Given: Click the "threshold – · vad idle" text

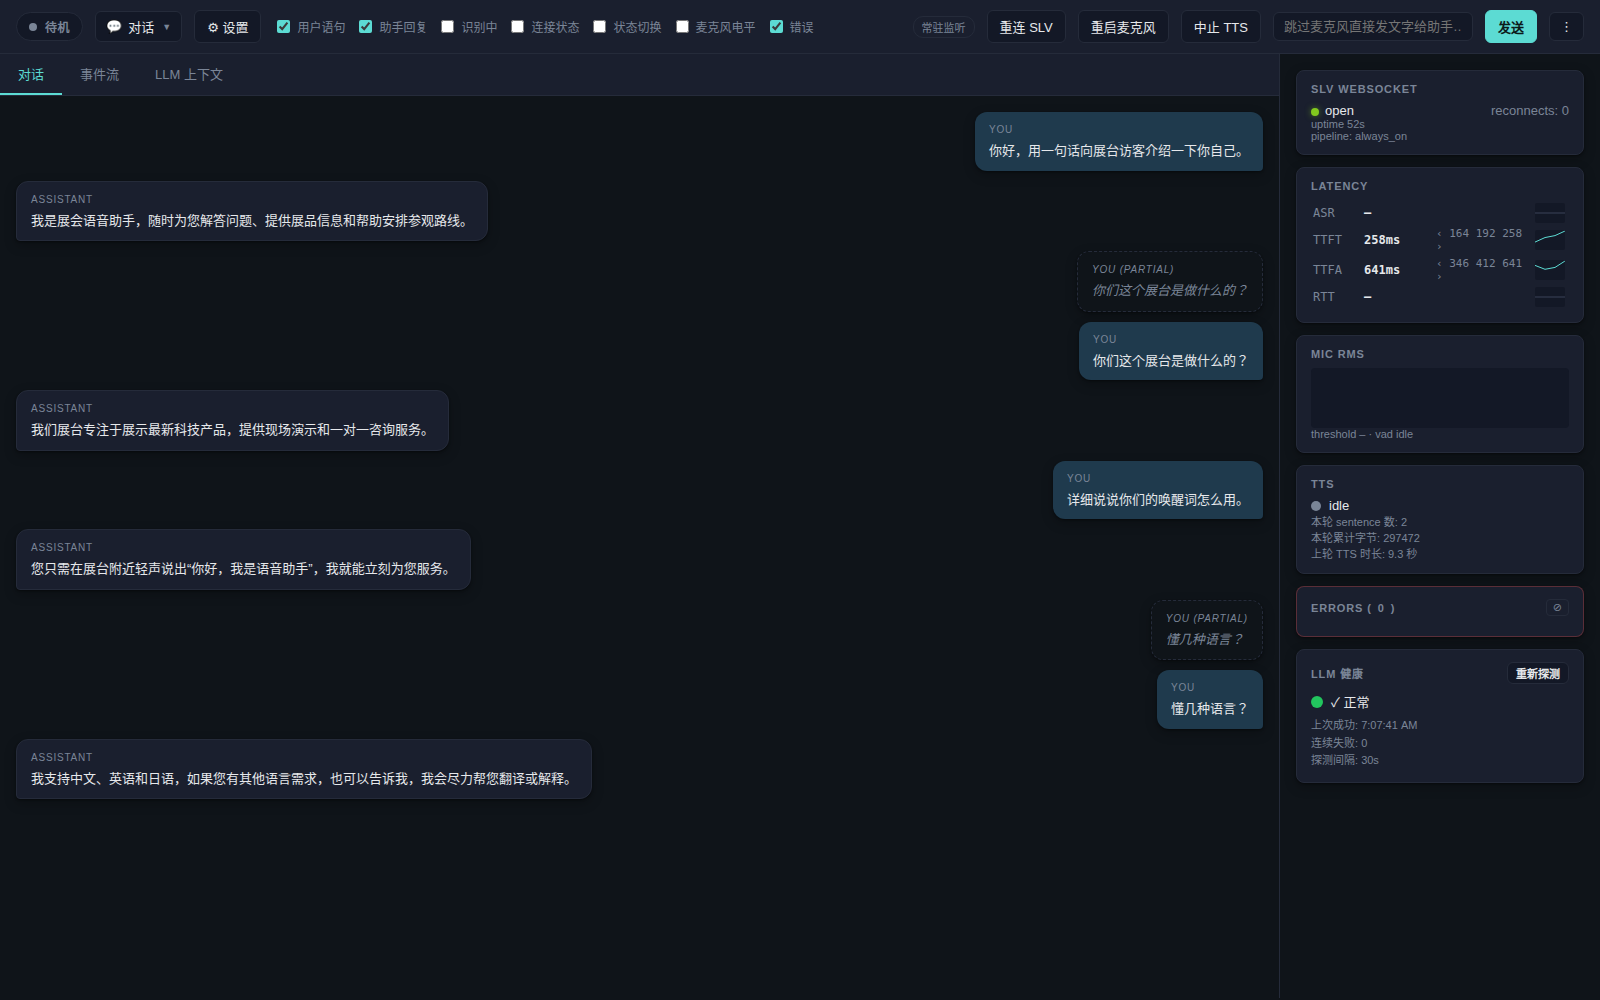Looking at the screenshot, I should click(x=1361, y=434).
